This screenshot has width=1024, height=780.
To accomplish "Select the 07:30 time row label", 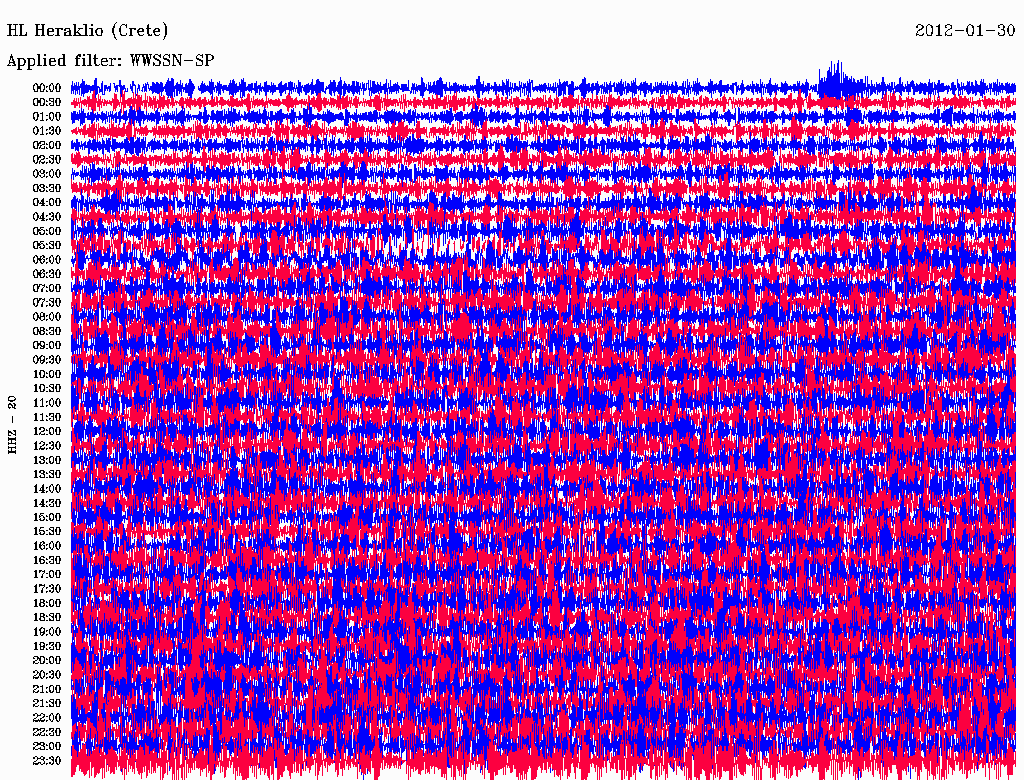I will (x=47, y=302).
